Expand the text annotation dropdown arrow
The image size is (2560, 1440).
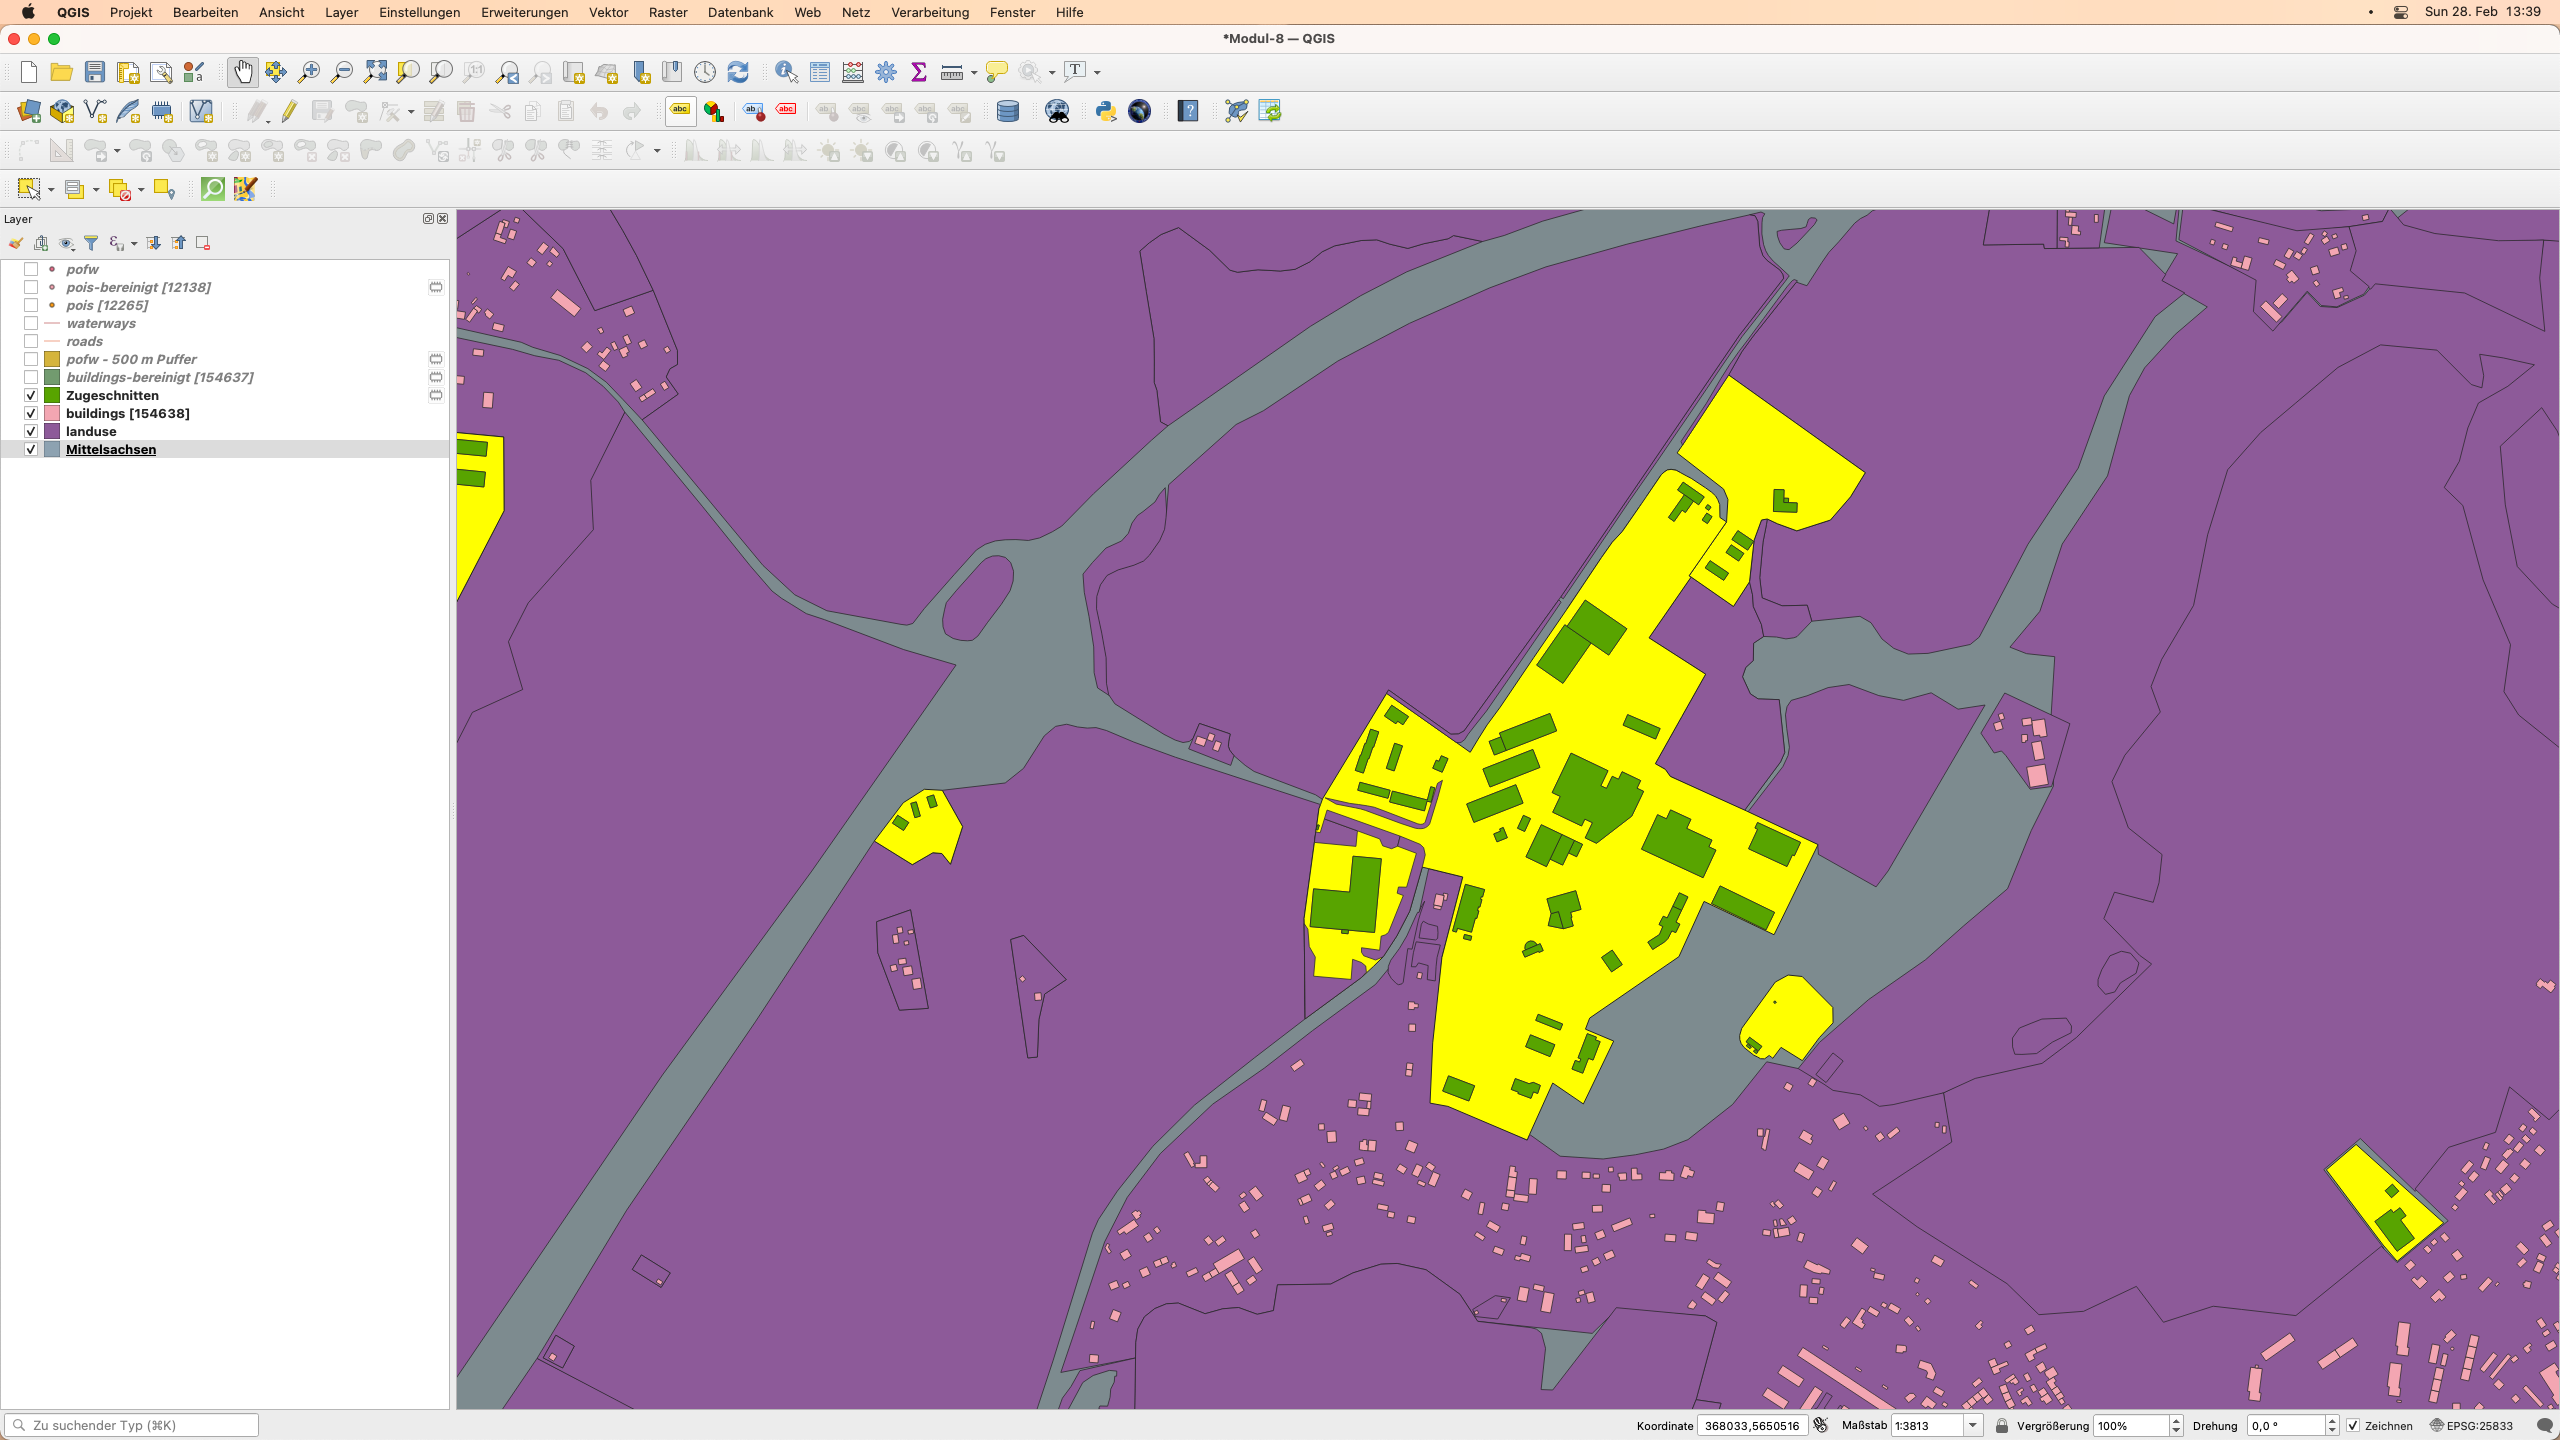click(x=1097, y=72)
